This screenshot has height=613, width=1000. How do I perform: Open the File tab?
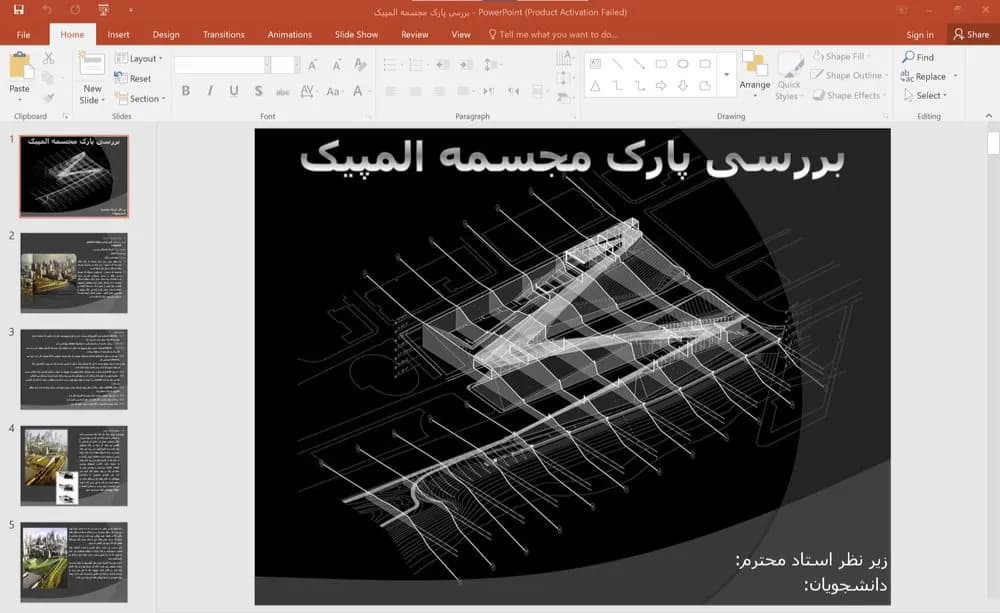click(24, 34)
